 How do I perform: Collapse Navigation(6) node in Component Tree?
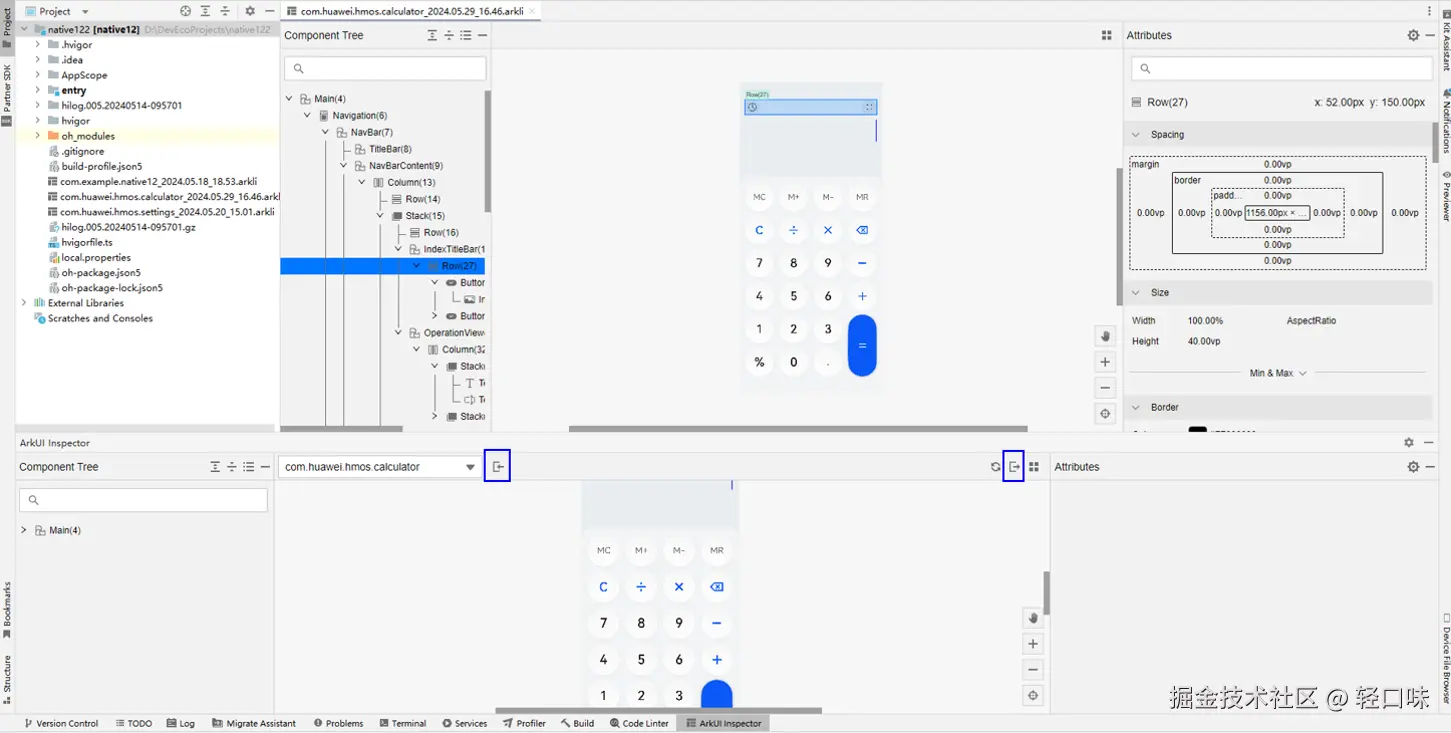(308, 116)
